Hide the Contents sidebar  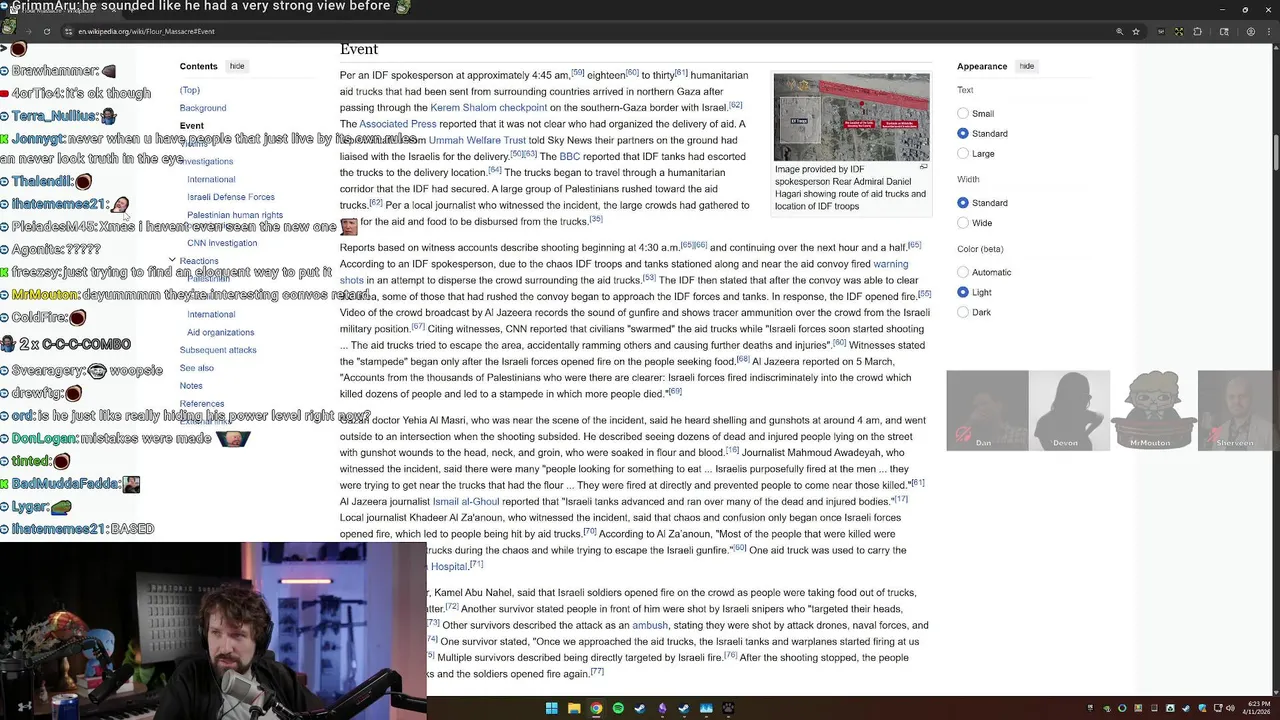tap(237, 66)
